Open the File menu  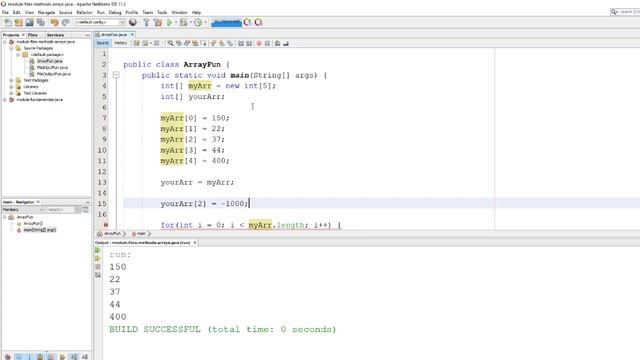click(x=5, y=12)
